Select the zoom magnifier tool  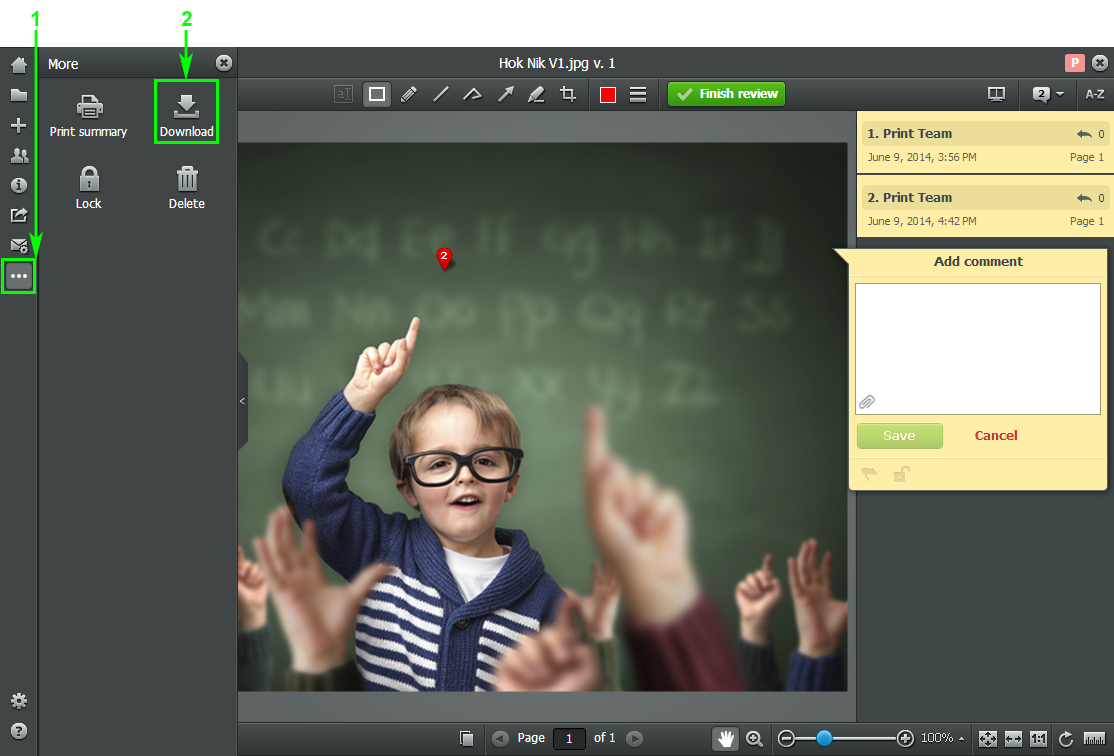click(x=755, y=738)
